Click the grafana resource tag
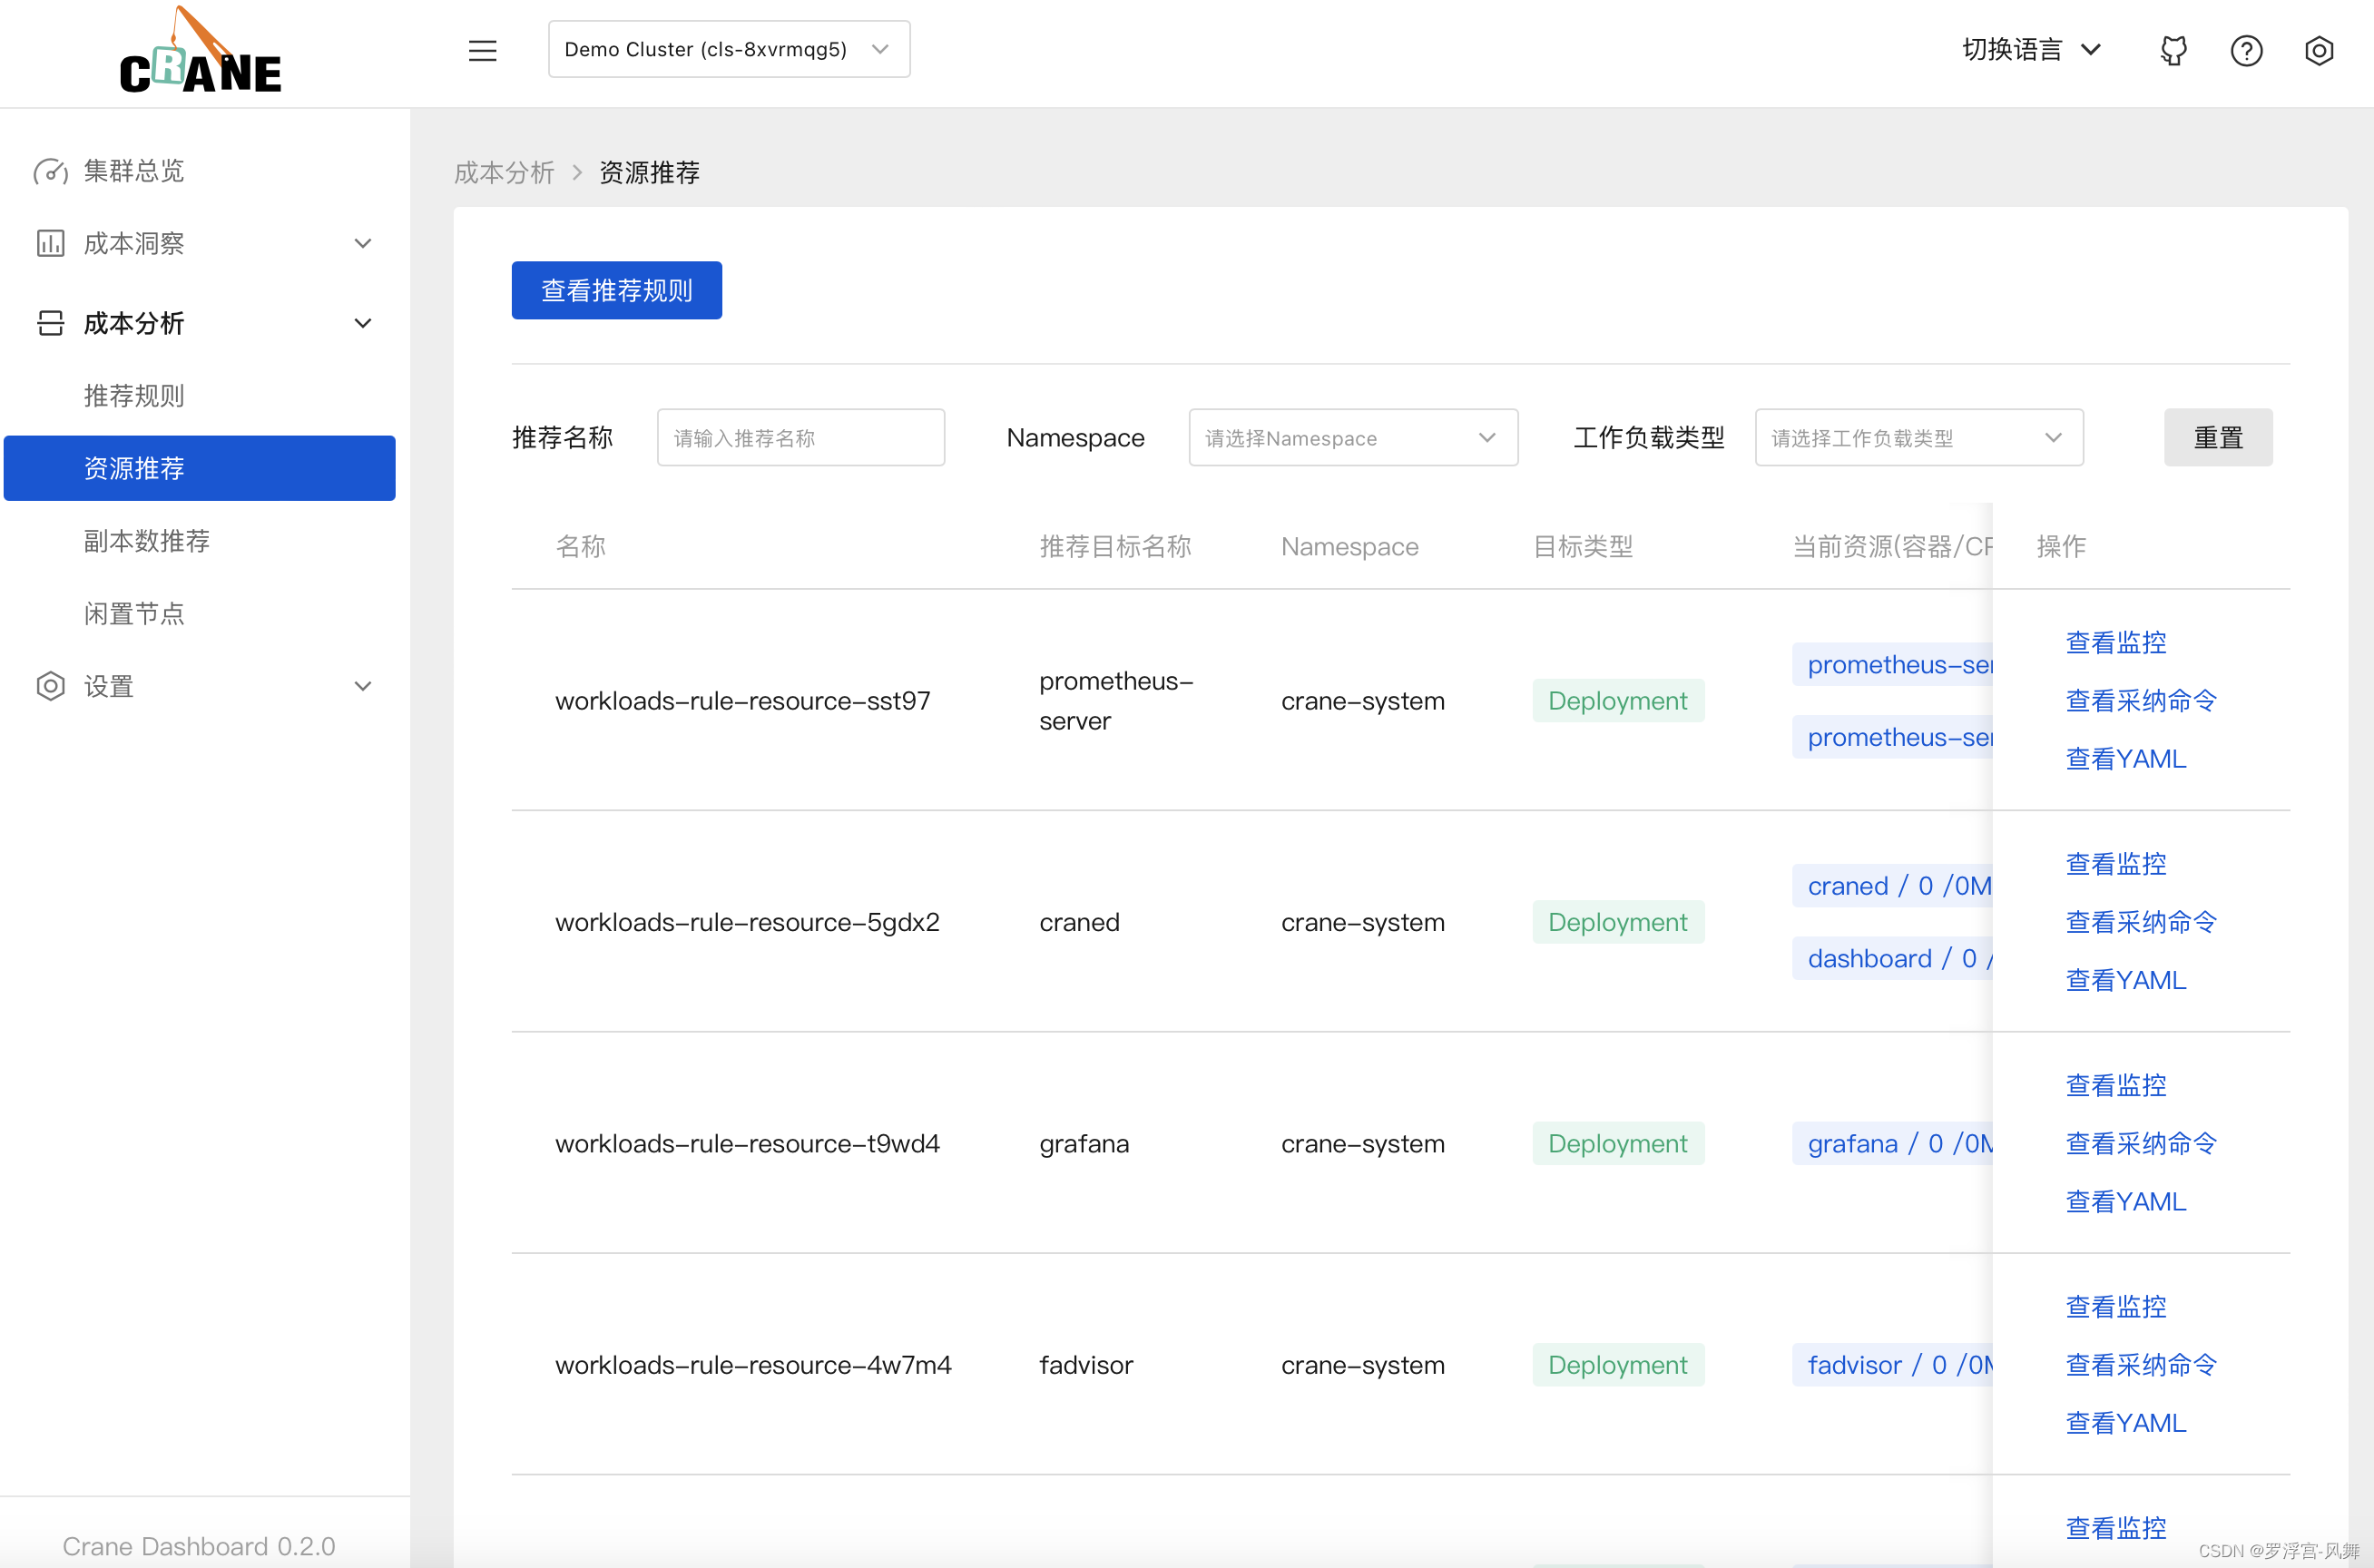2374x1568 pixels. click(1893, 1143)
